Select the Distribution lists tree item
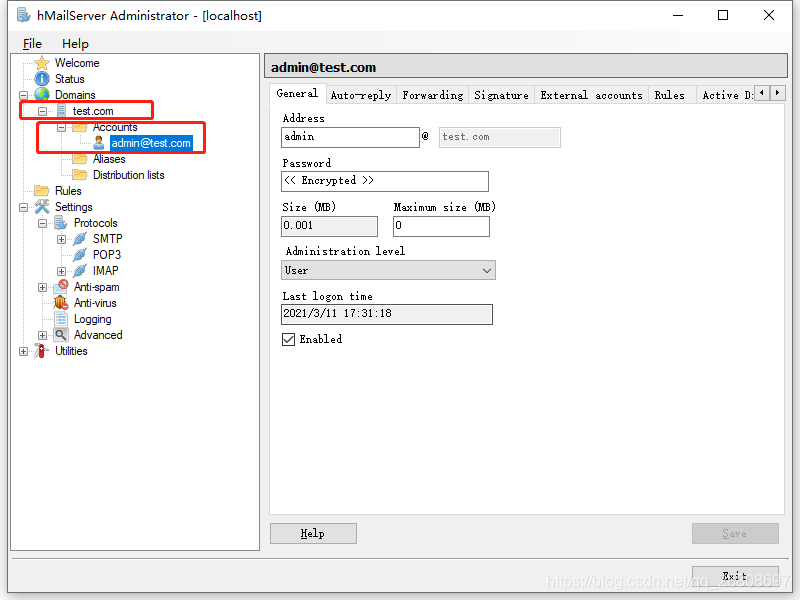800x600 pixels. click(x=129, y=175)
